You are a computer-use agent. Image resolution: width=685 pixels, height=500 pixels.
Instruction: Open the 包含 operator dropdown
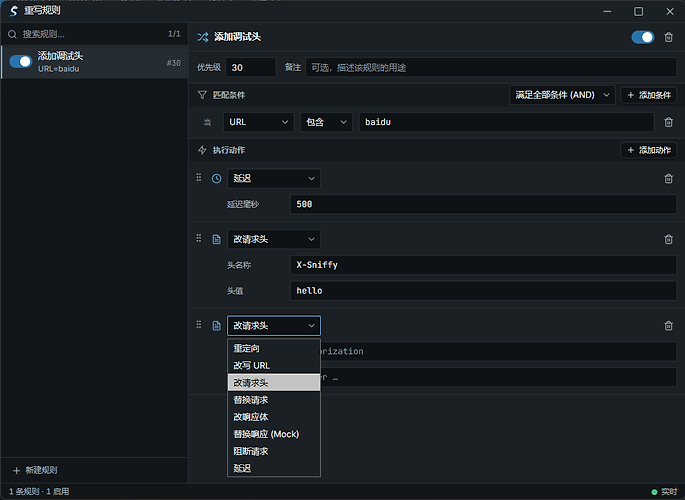[326, 122]
